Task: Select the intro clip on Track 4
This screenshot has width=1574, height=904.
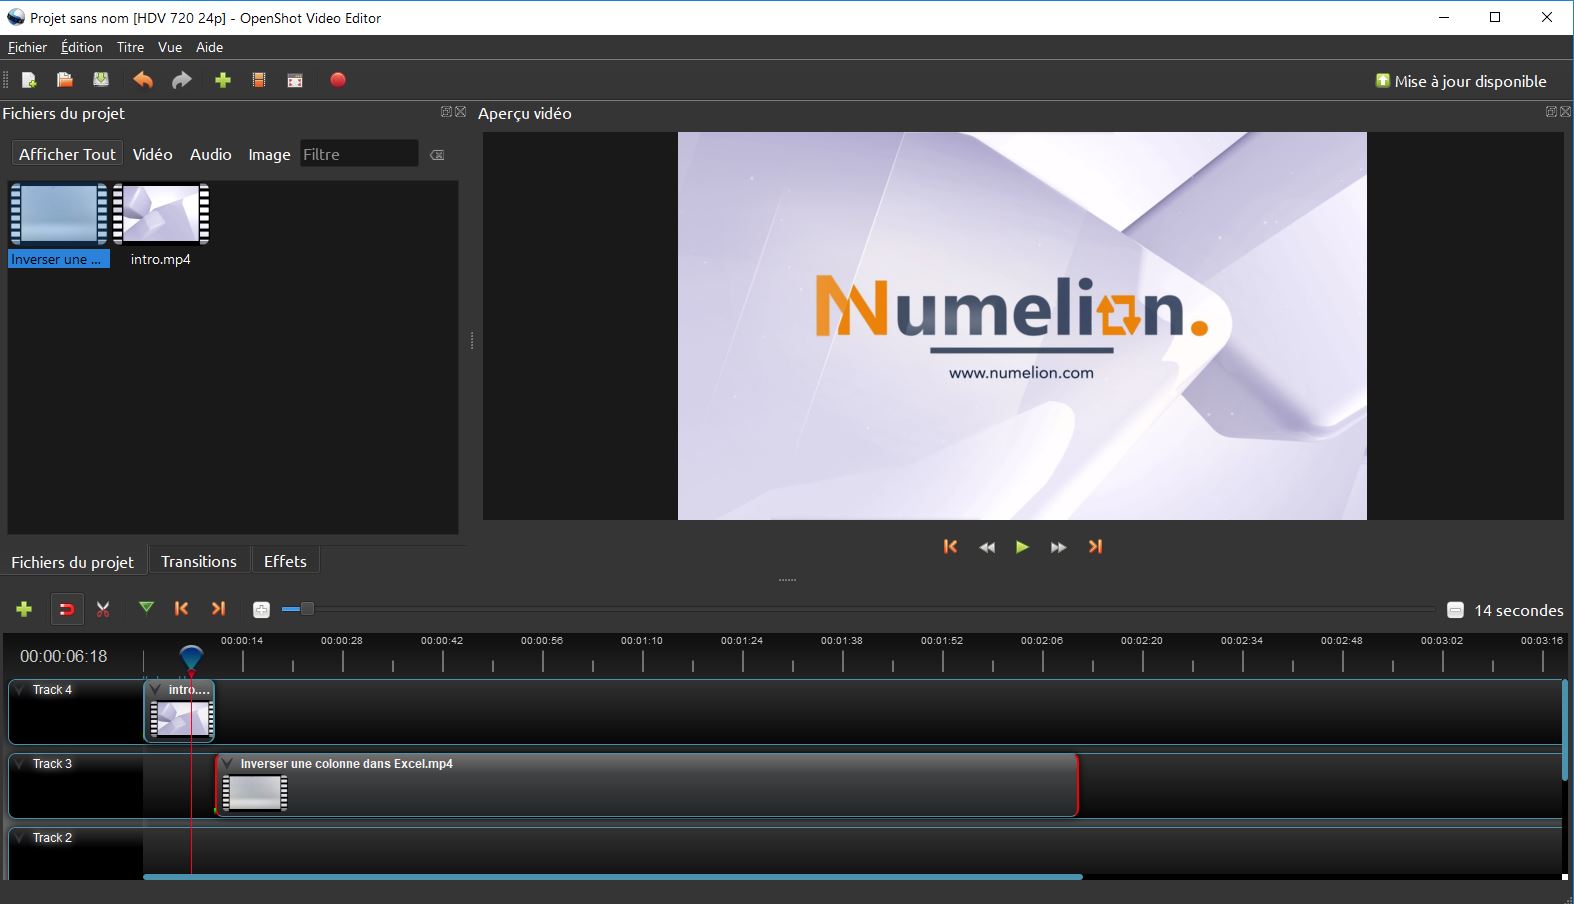Action: [x=180, y=711]
